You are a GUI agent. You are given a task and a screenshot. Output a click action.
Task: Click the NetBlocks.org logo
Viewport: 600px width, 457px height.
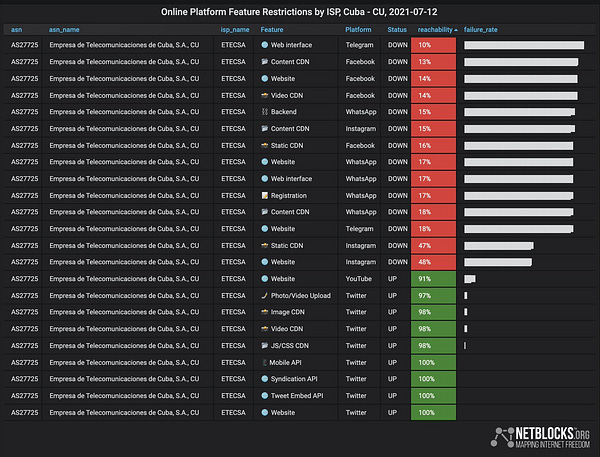540,437
